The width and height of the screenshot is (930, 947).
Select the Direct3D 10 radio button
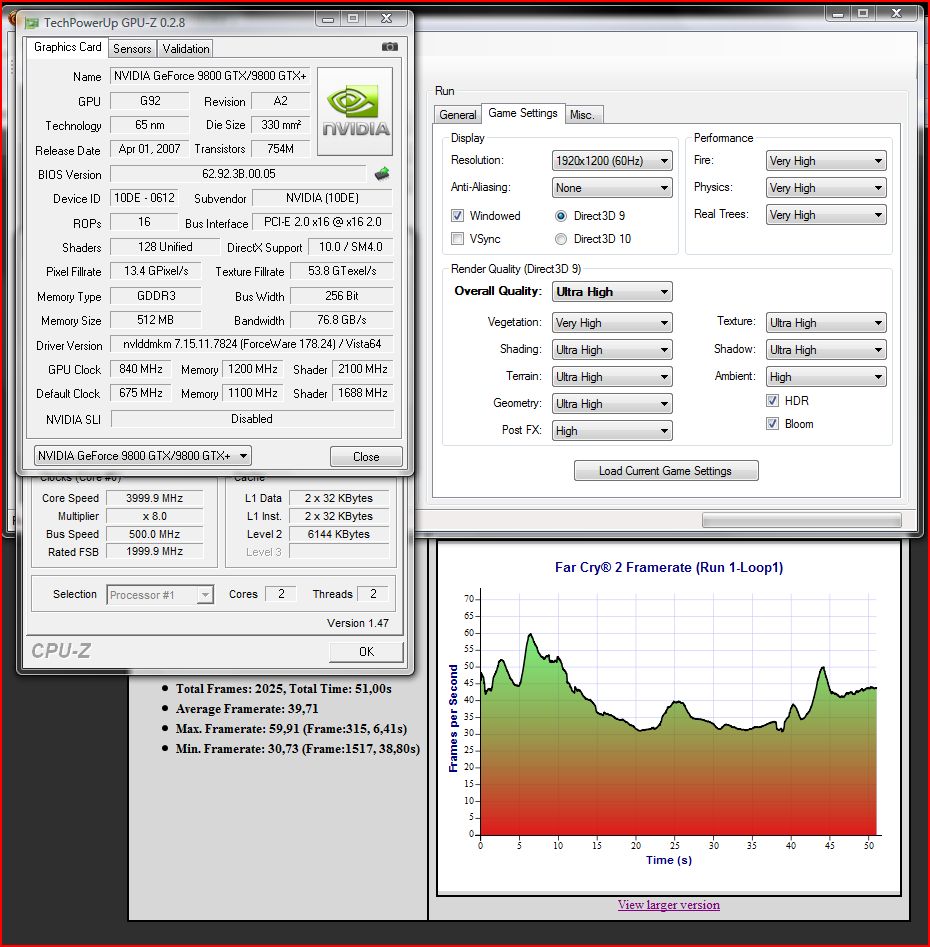click(x=561, y=239)
